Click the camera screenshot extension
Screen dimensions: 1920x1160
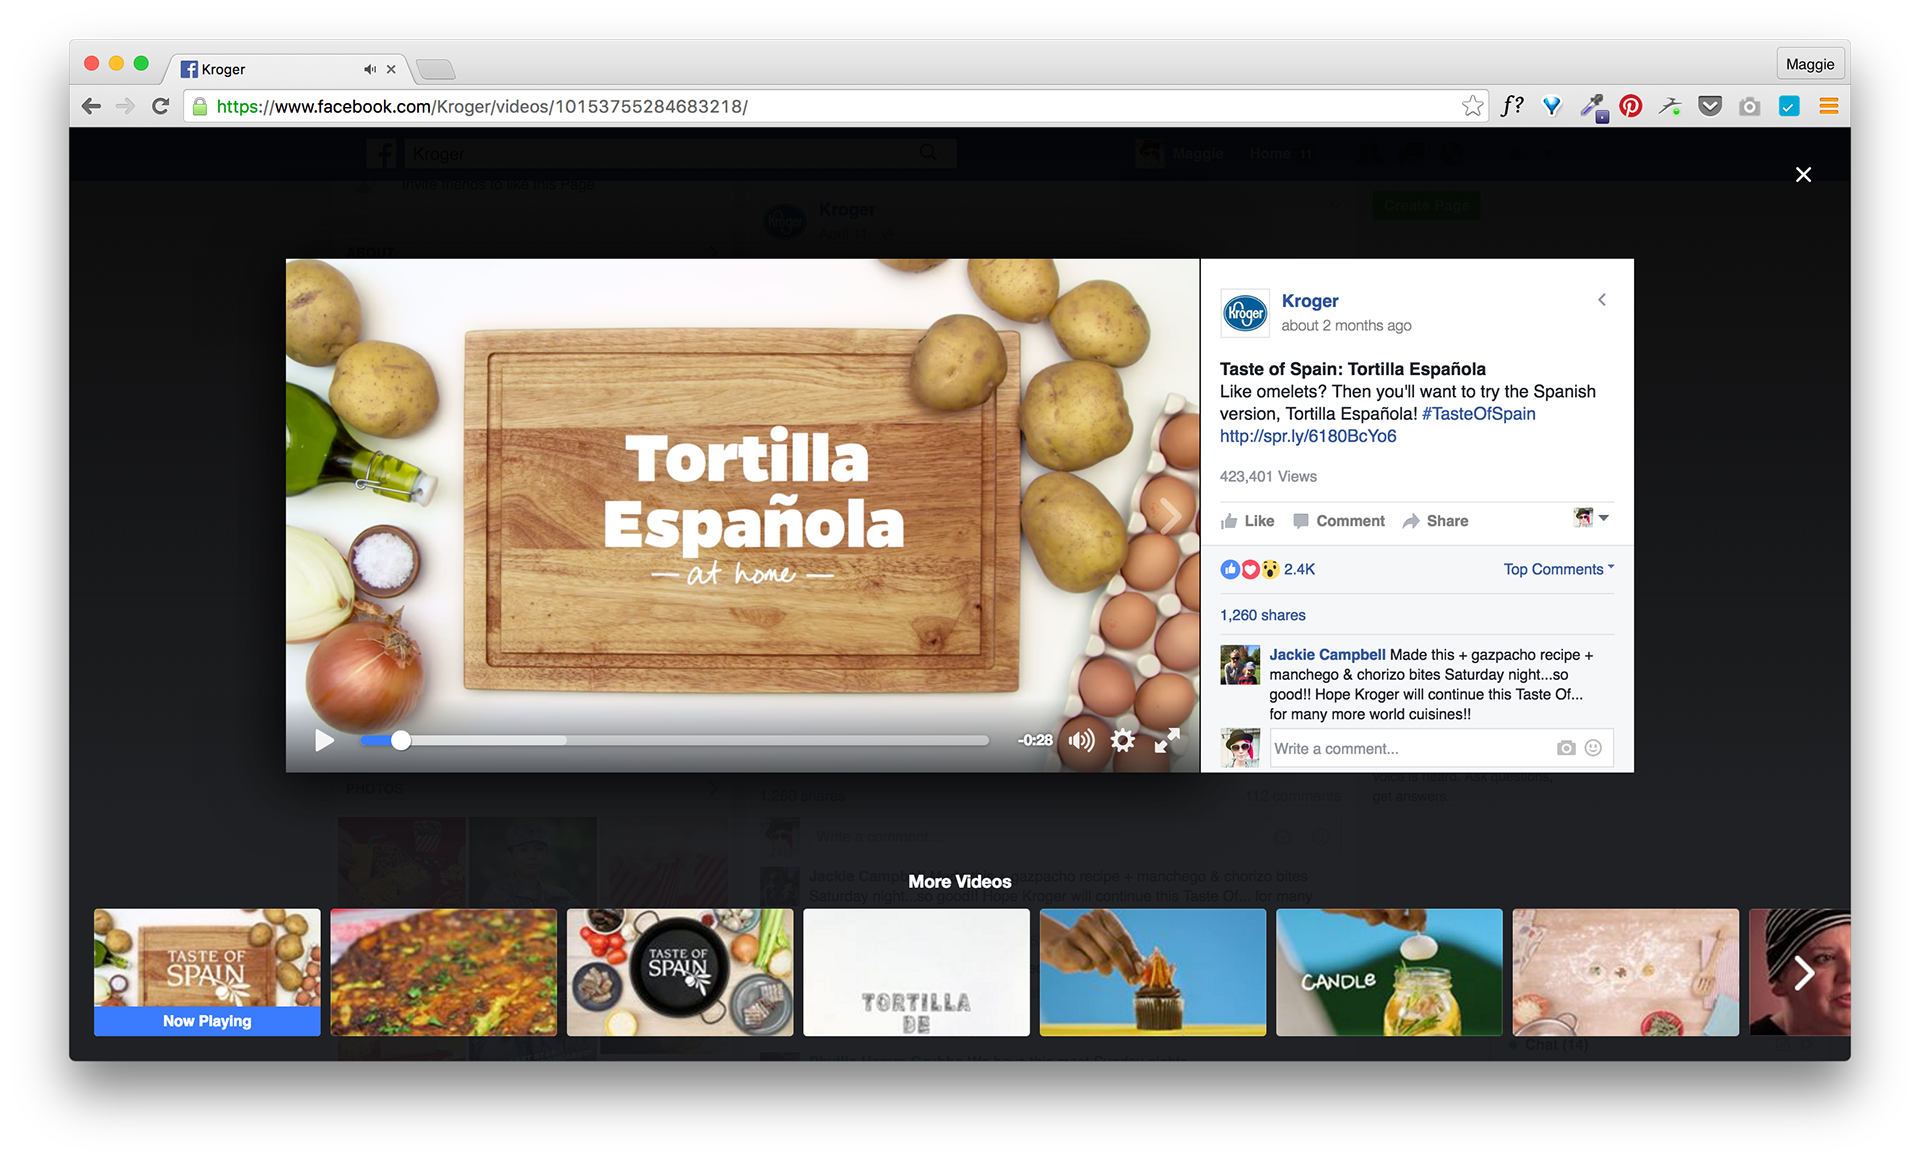[x=1749, y=106]
